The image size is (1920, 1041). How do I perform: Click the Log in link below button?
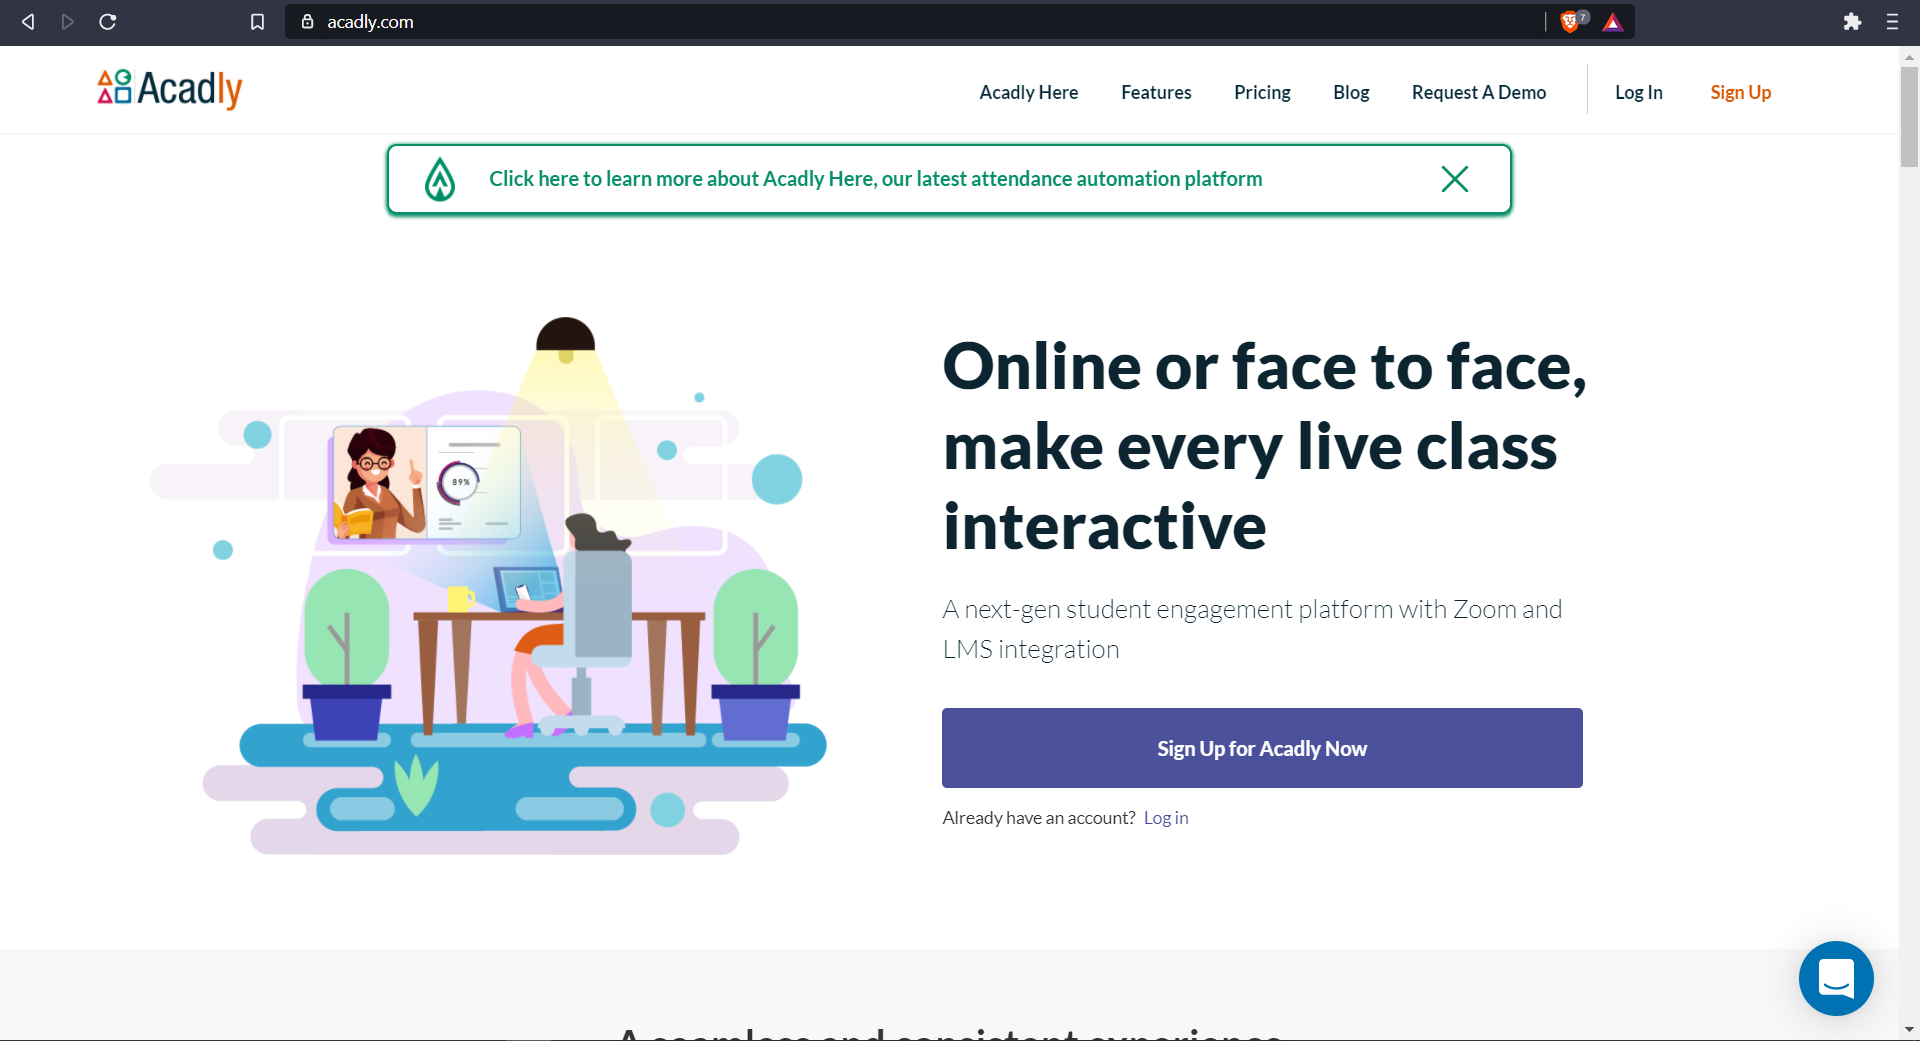[1166, 818]
